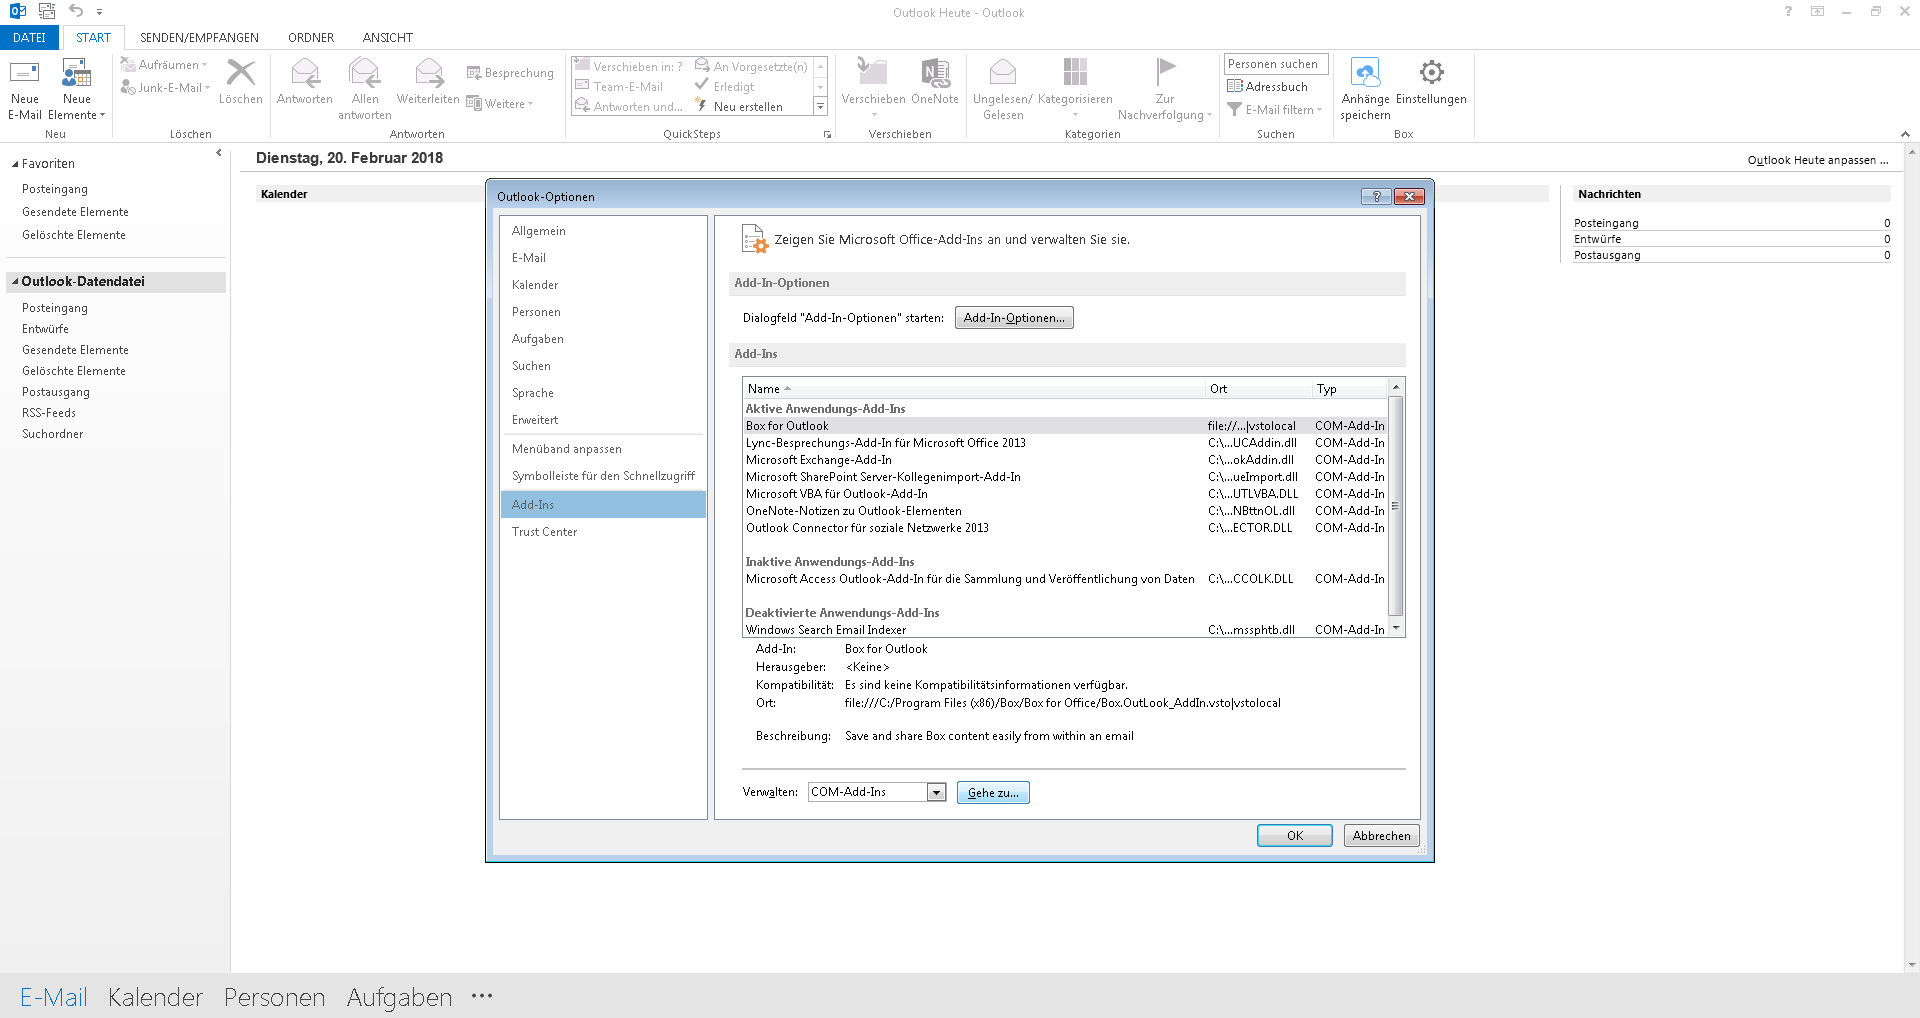Click Abbrechen to cancel options
1920x1018 pixels.
click(x=1381, y=836)
